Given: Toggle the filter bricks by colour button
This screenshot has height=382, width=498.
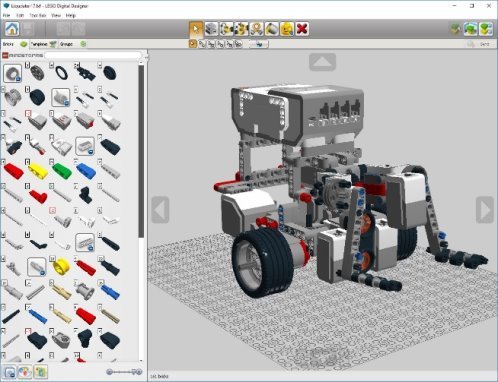Looking at the screenshot, I should (x=25, y=372).
